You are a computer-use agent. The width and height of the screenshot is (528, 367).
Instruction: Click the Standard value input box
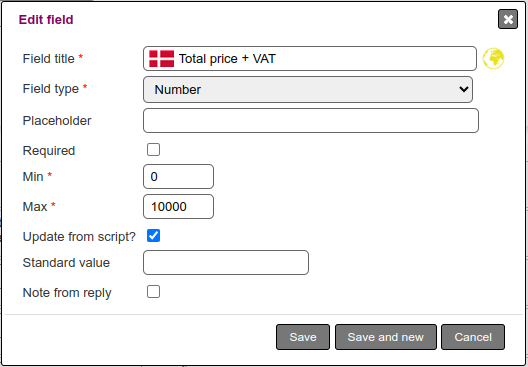[x=226, y=263]
